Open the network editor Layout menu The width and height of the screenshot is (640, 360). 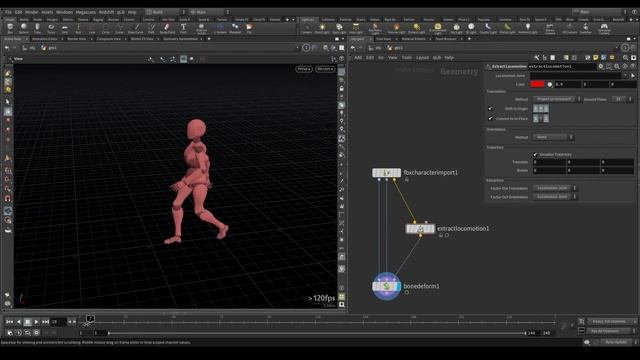point(422,58)
